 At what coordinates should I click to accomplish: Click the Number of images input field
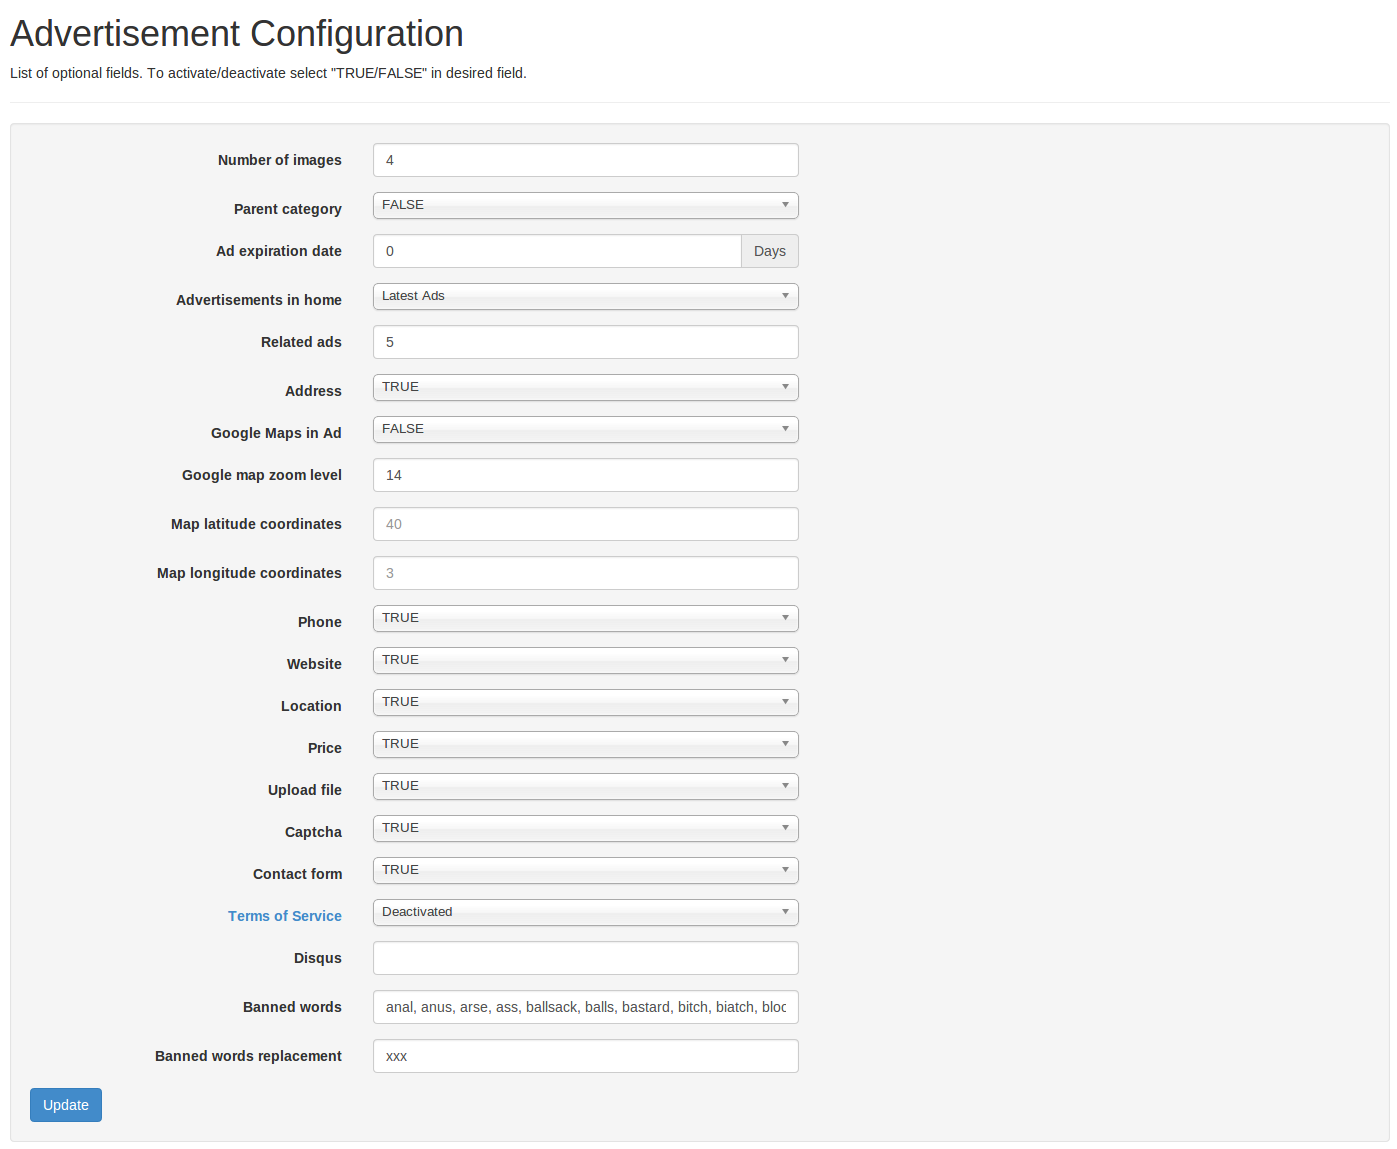(585, 160)
